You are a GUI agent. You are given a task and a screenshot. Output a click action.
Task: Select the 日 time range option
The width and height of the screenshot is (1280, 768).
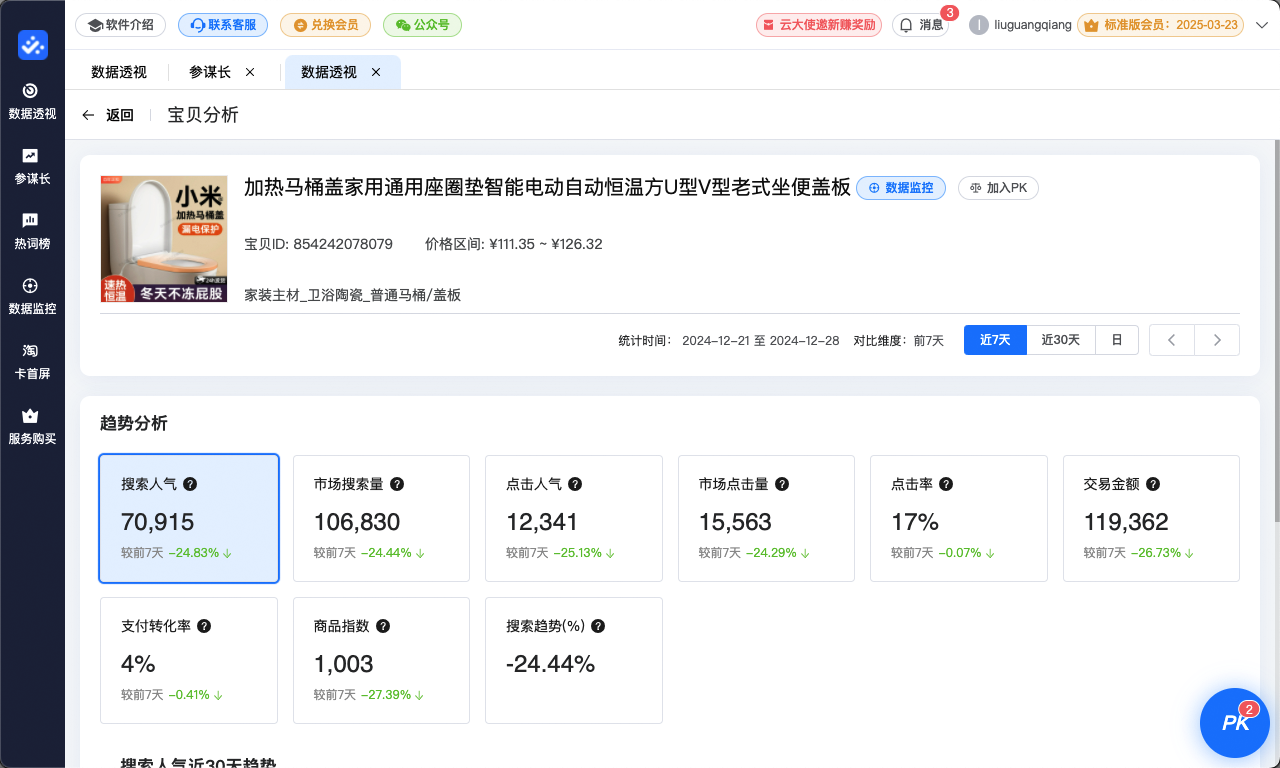click(1117, 340)
